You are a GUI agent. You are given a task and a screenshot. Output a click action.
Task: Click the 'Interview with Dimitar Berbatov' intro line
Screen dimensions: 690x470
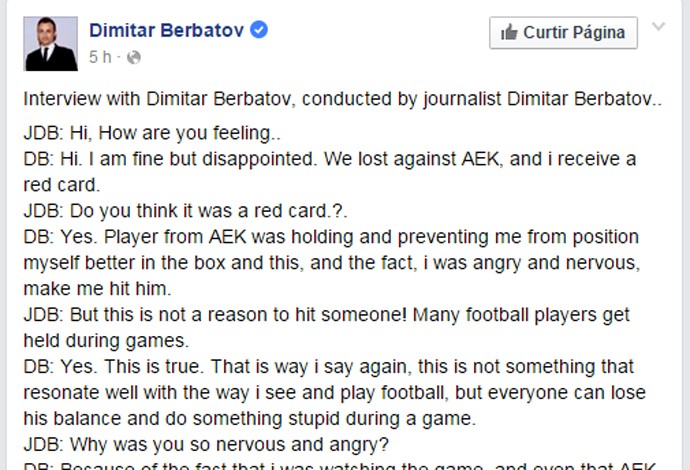(x=342, y=99)
